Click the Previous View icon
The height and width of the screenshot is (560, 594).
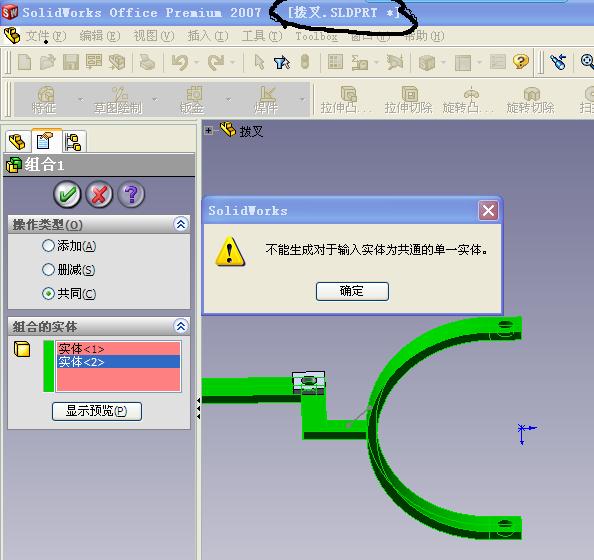coord(558,62)
